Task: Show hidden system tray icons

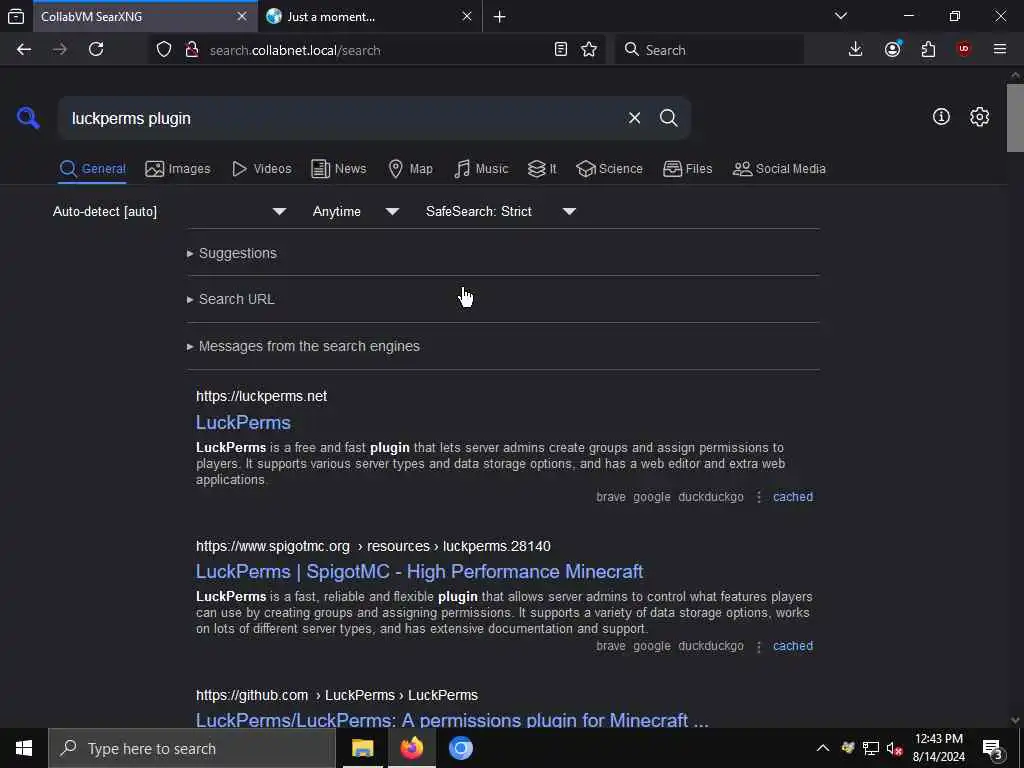Action: (823, 748)
